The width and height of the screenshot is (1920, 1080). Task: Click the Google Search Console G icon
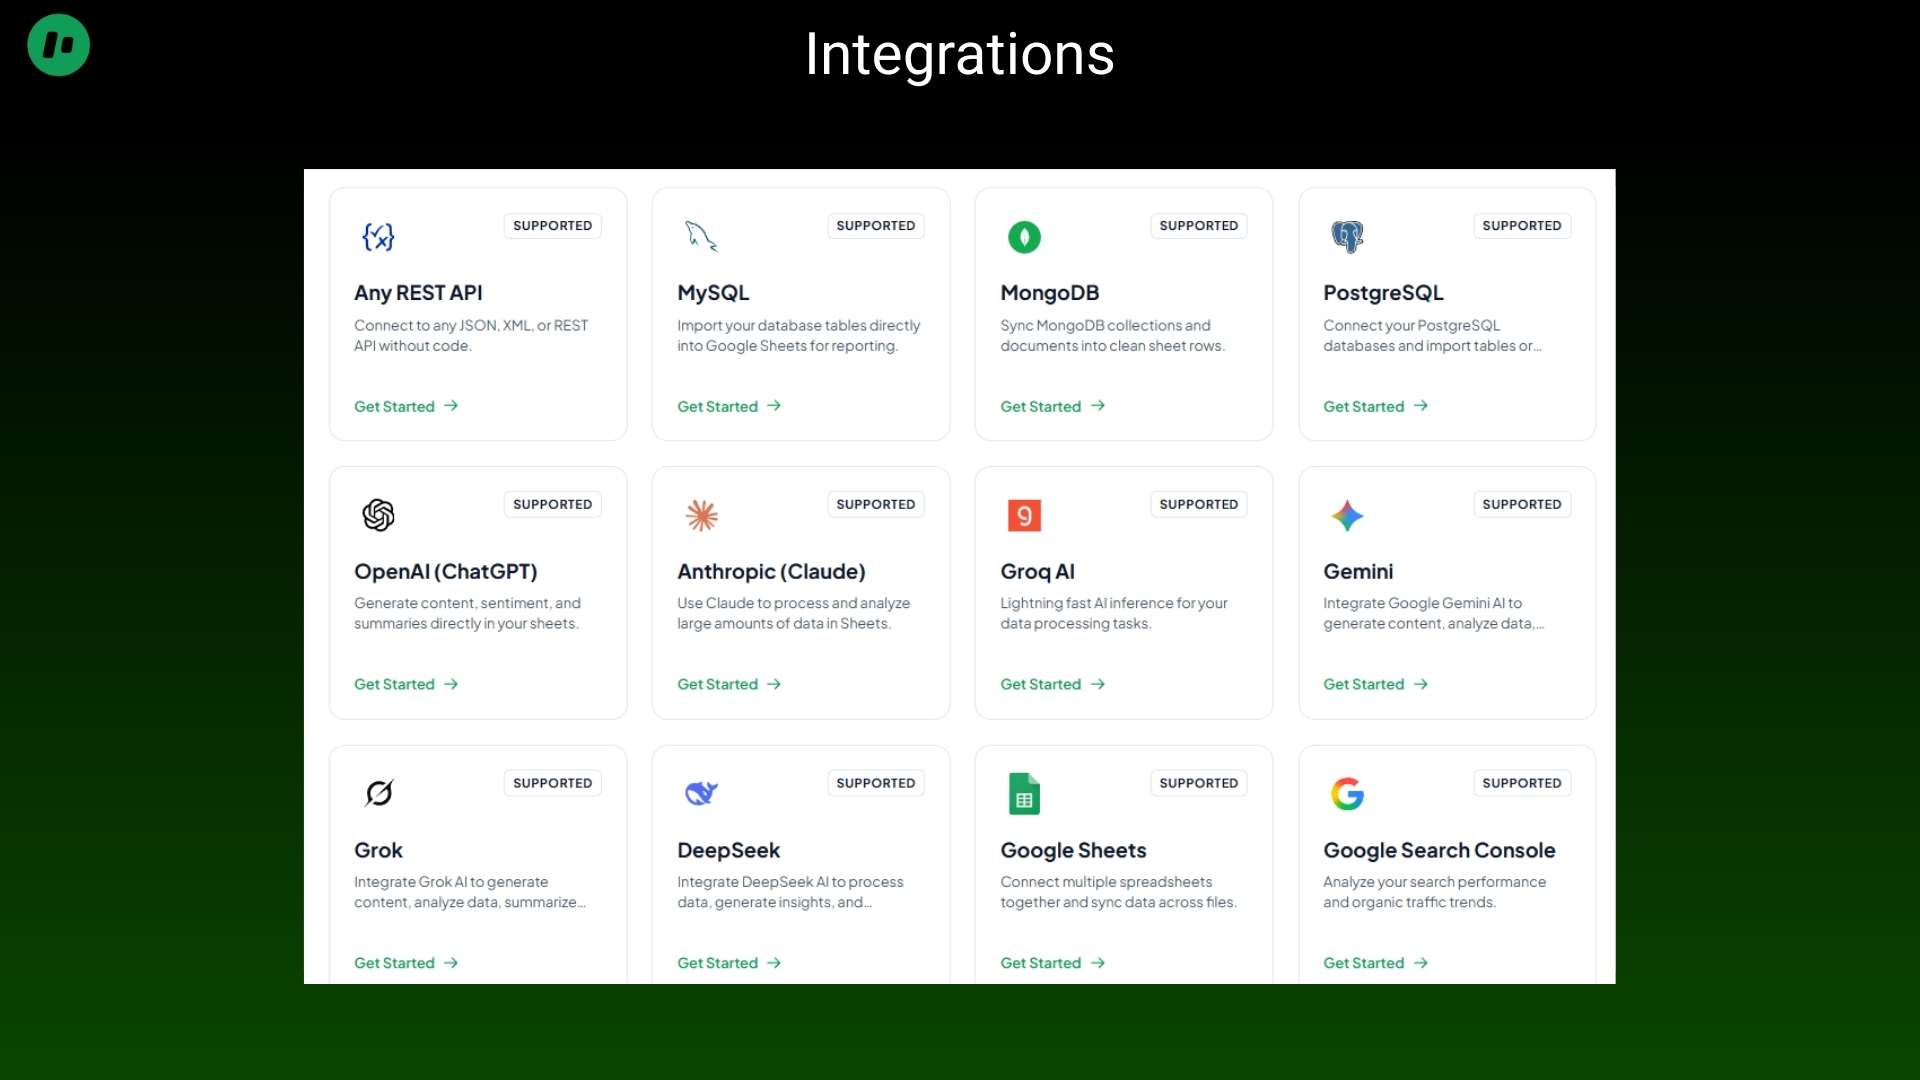click(1348, 793)
